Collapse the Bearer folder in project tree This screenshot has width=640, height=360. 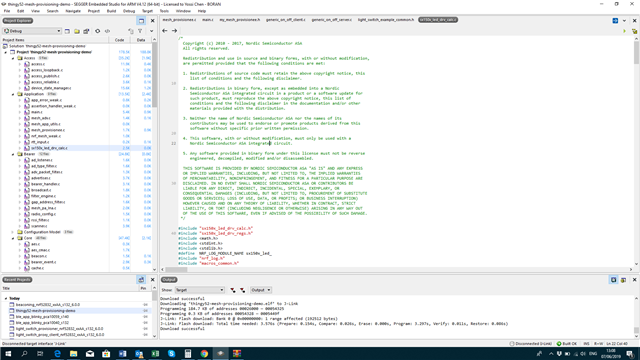pyautogui.click(x=13, y=154)
